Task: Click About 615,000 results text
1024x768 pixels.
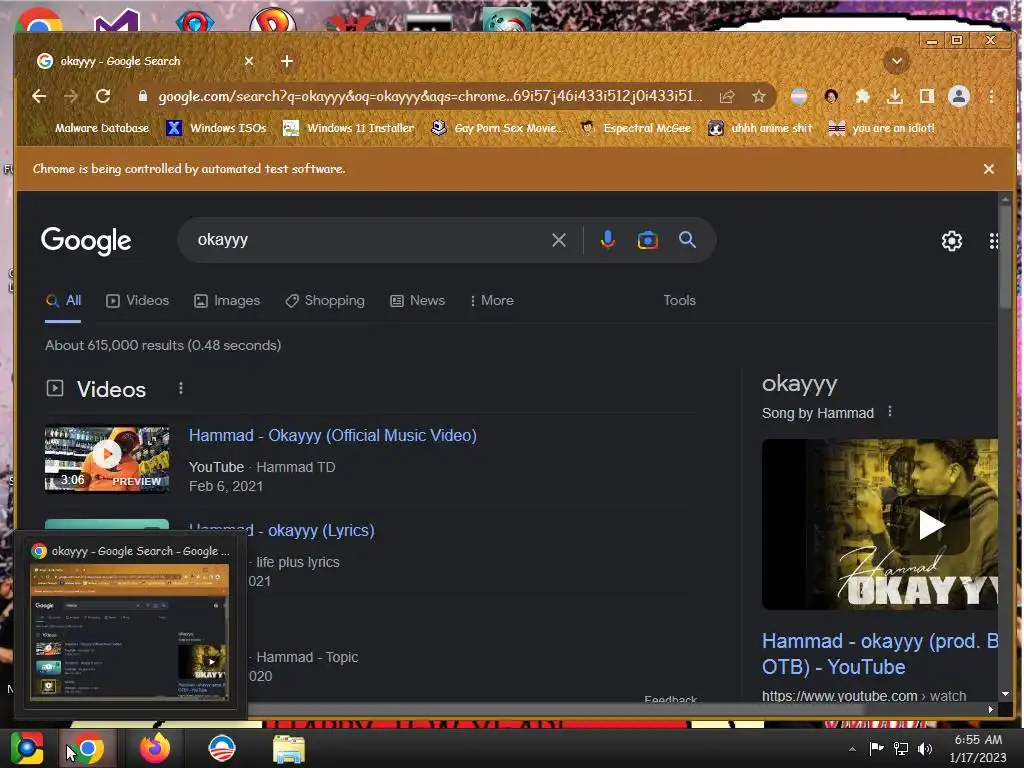Action: point(163,345)
